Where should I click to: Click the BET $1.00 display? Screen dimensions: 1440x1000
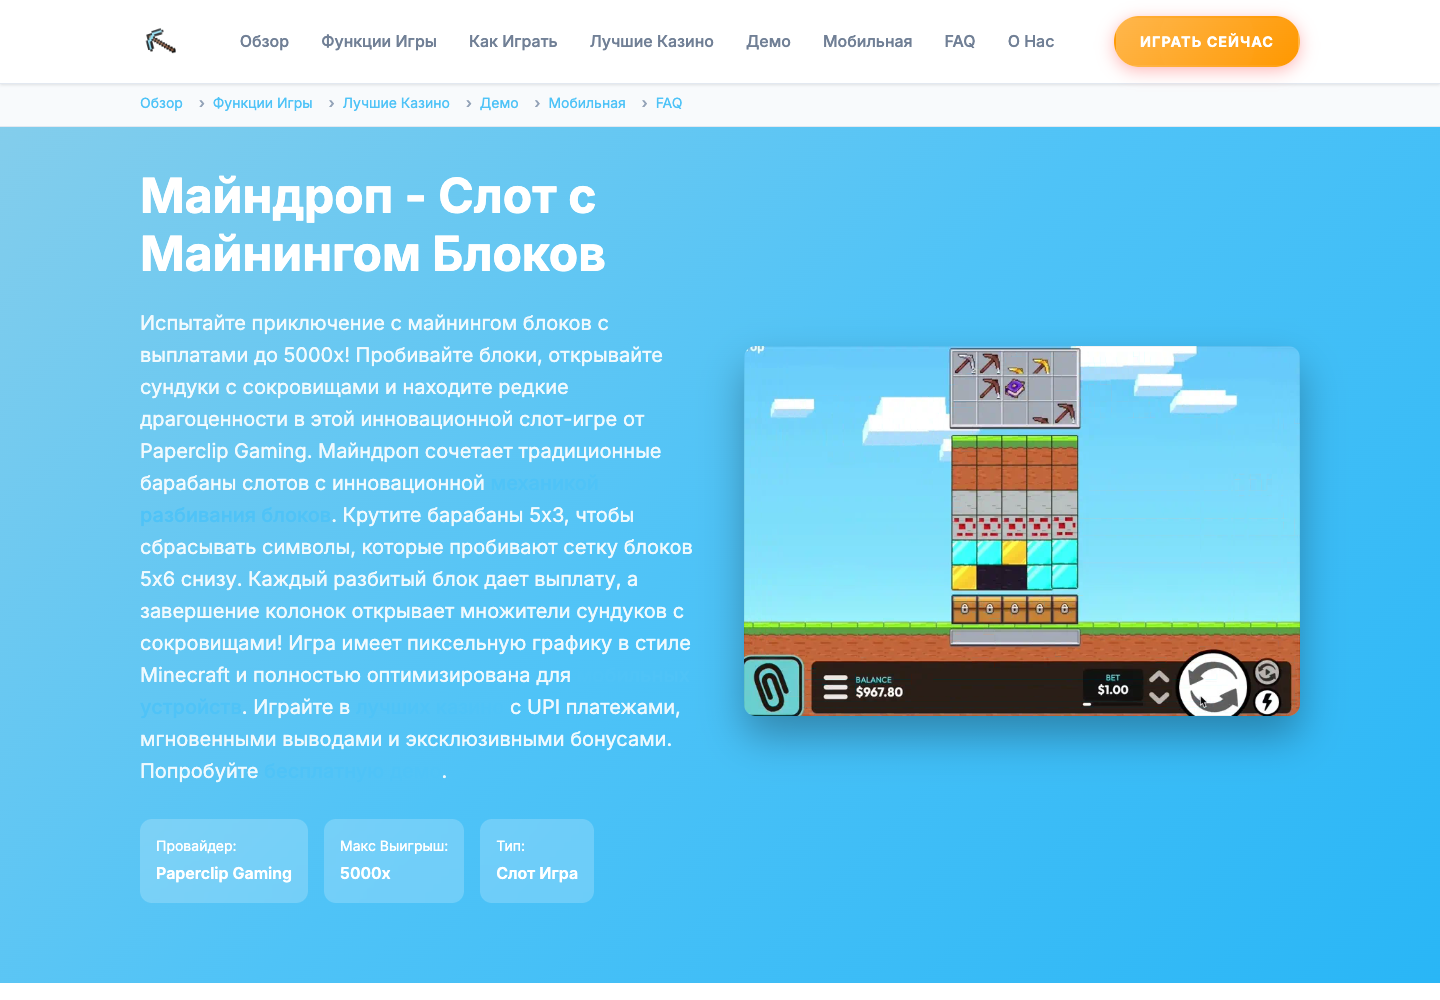(1112, 686)
